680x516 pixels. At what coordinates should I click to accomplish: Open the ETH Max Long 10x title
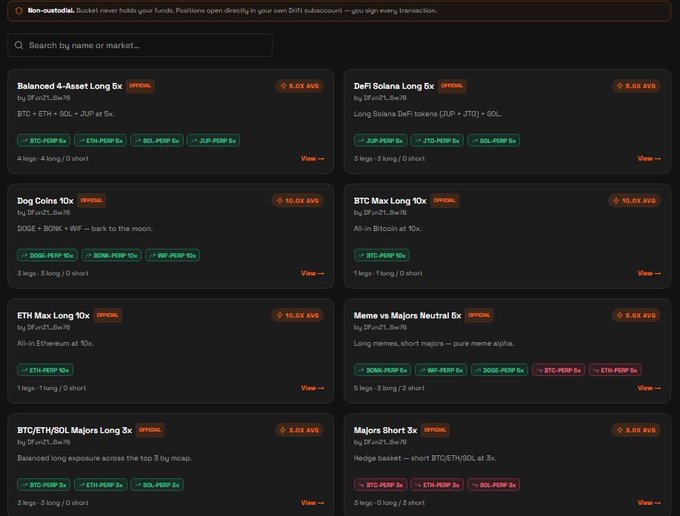pyautogui.click(x=53, y=316)
